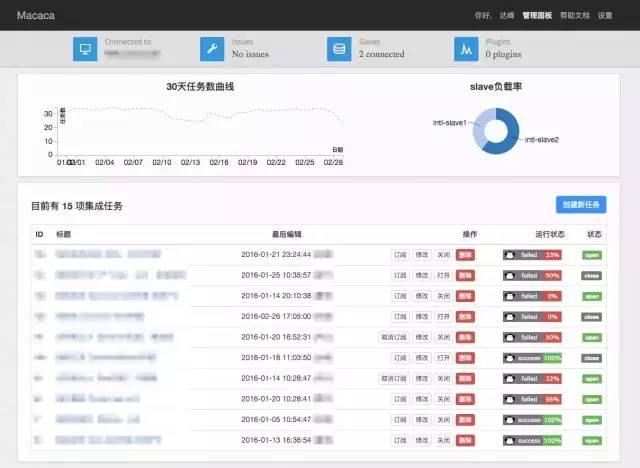Click failed 0% badge in 2016-01-14 20:10:38 row

click(532, 296)
